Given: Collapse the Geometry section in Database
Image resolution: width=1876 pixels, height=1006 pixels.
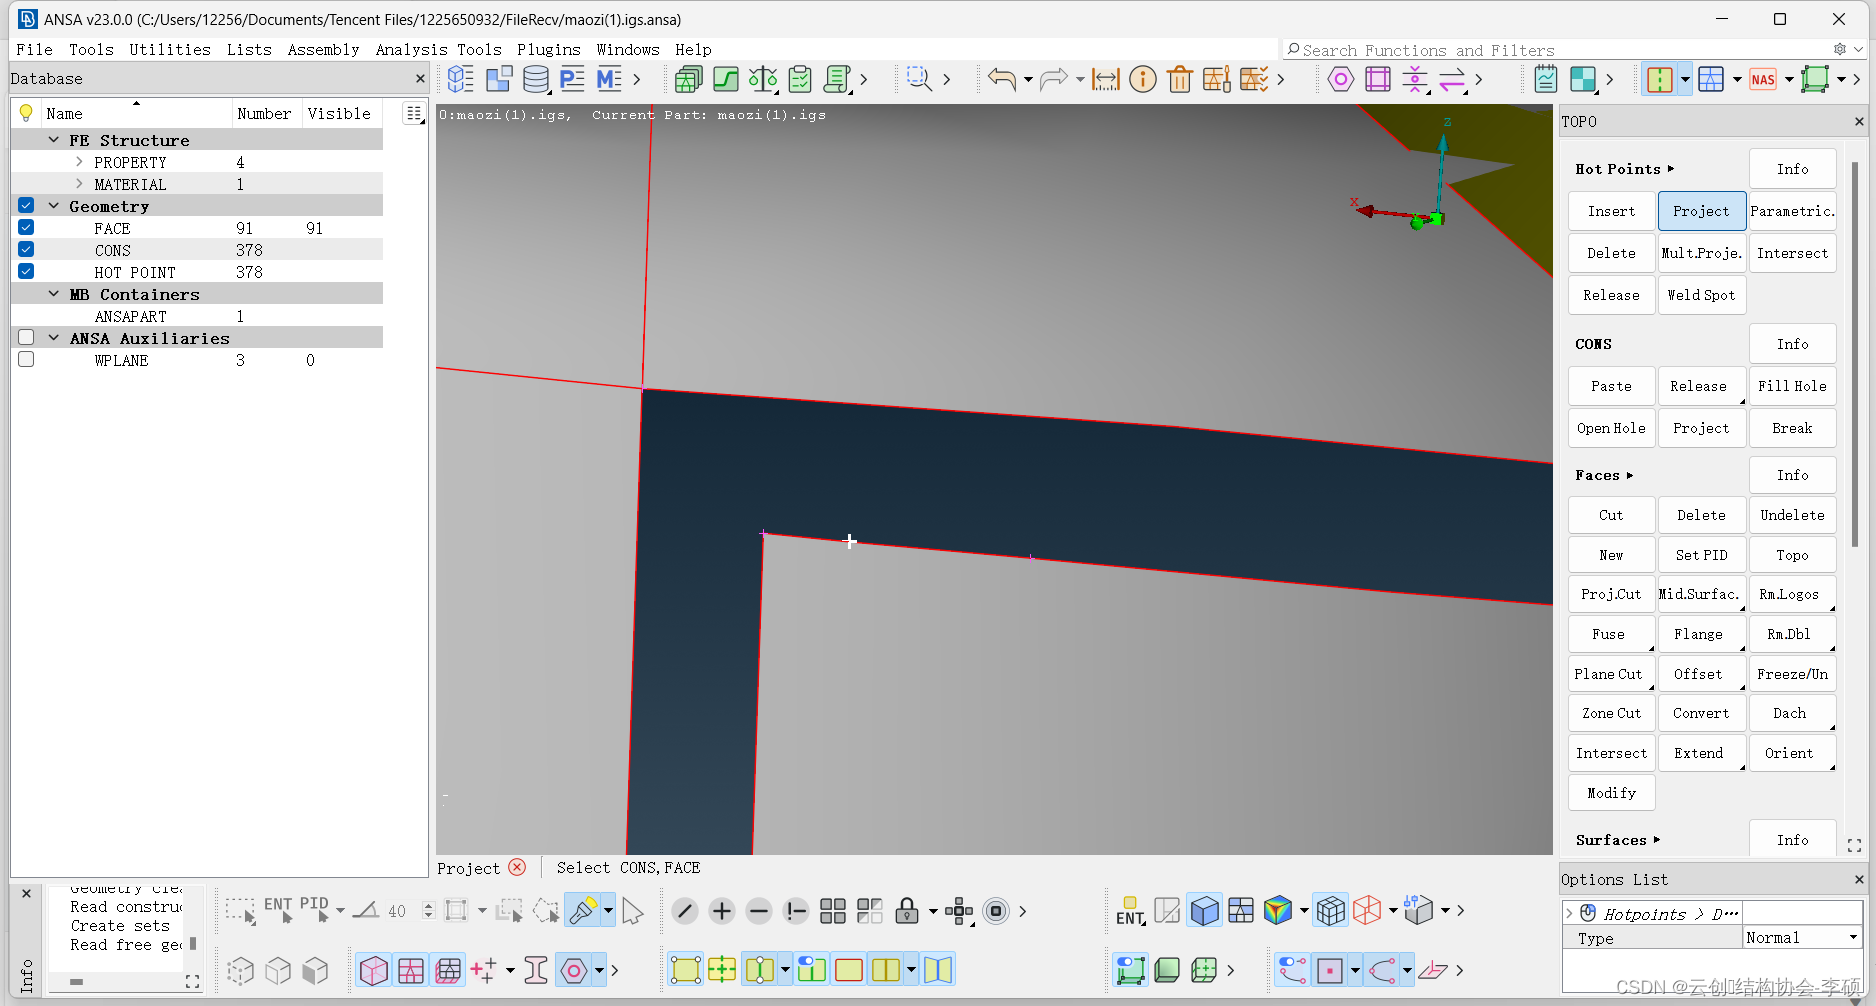Looking at the screenshot, I should pyautogui.click(x=54, y=205).
